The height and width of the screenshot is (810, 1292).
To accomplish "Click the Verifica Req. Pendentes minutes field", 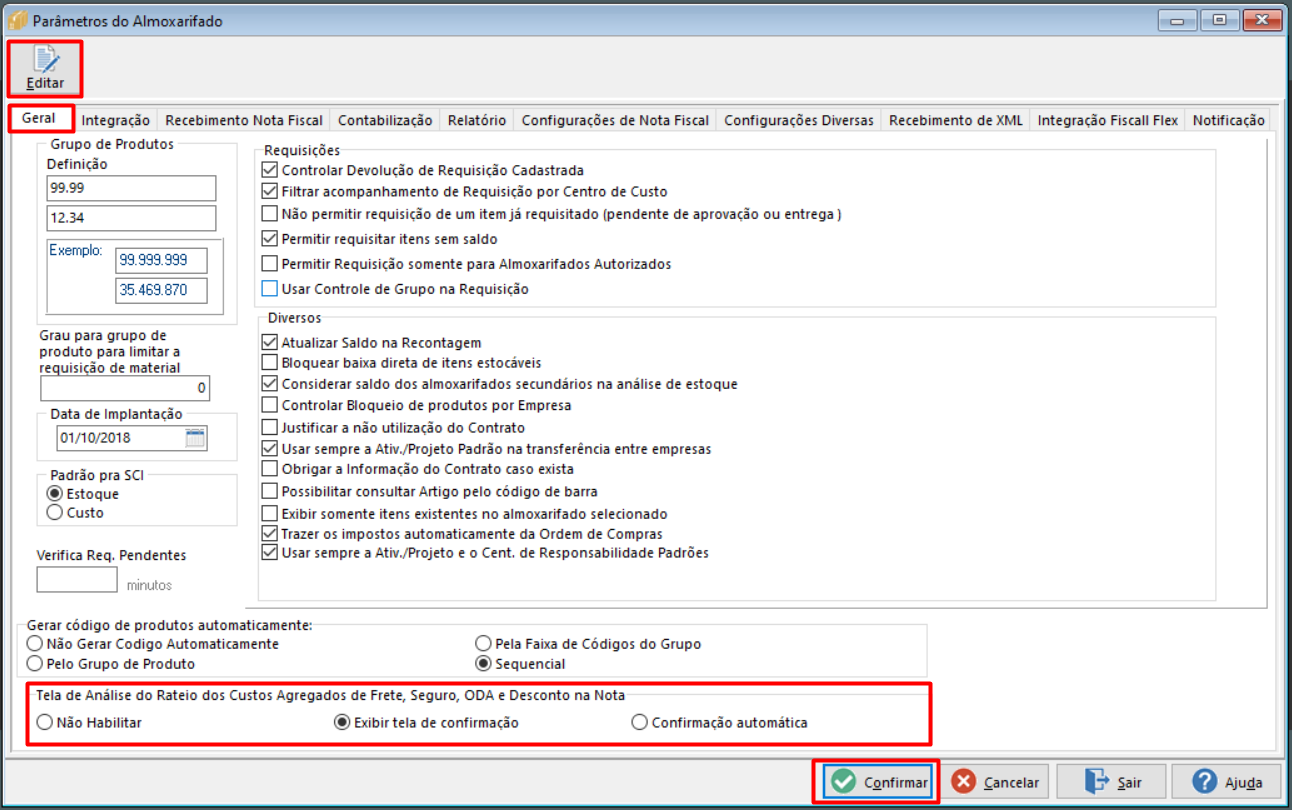I will [78, 579].
